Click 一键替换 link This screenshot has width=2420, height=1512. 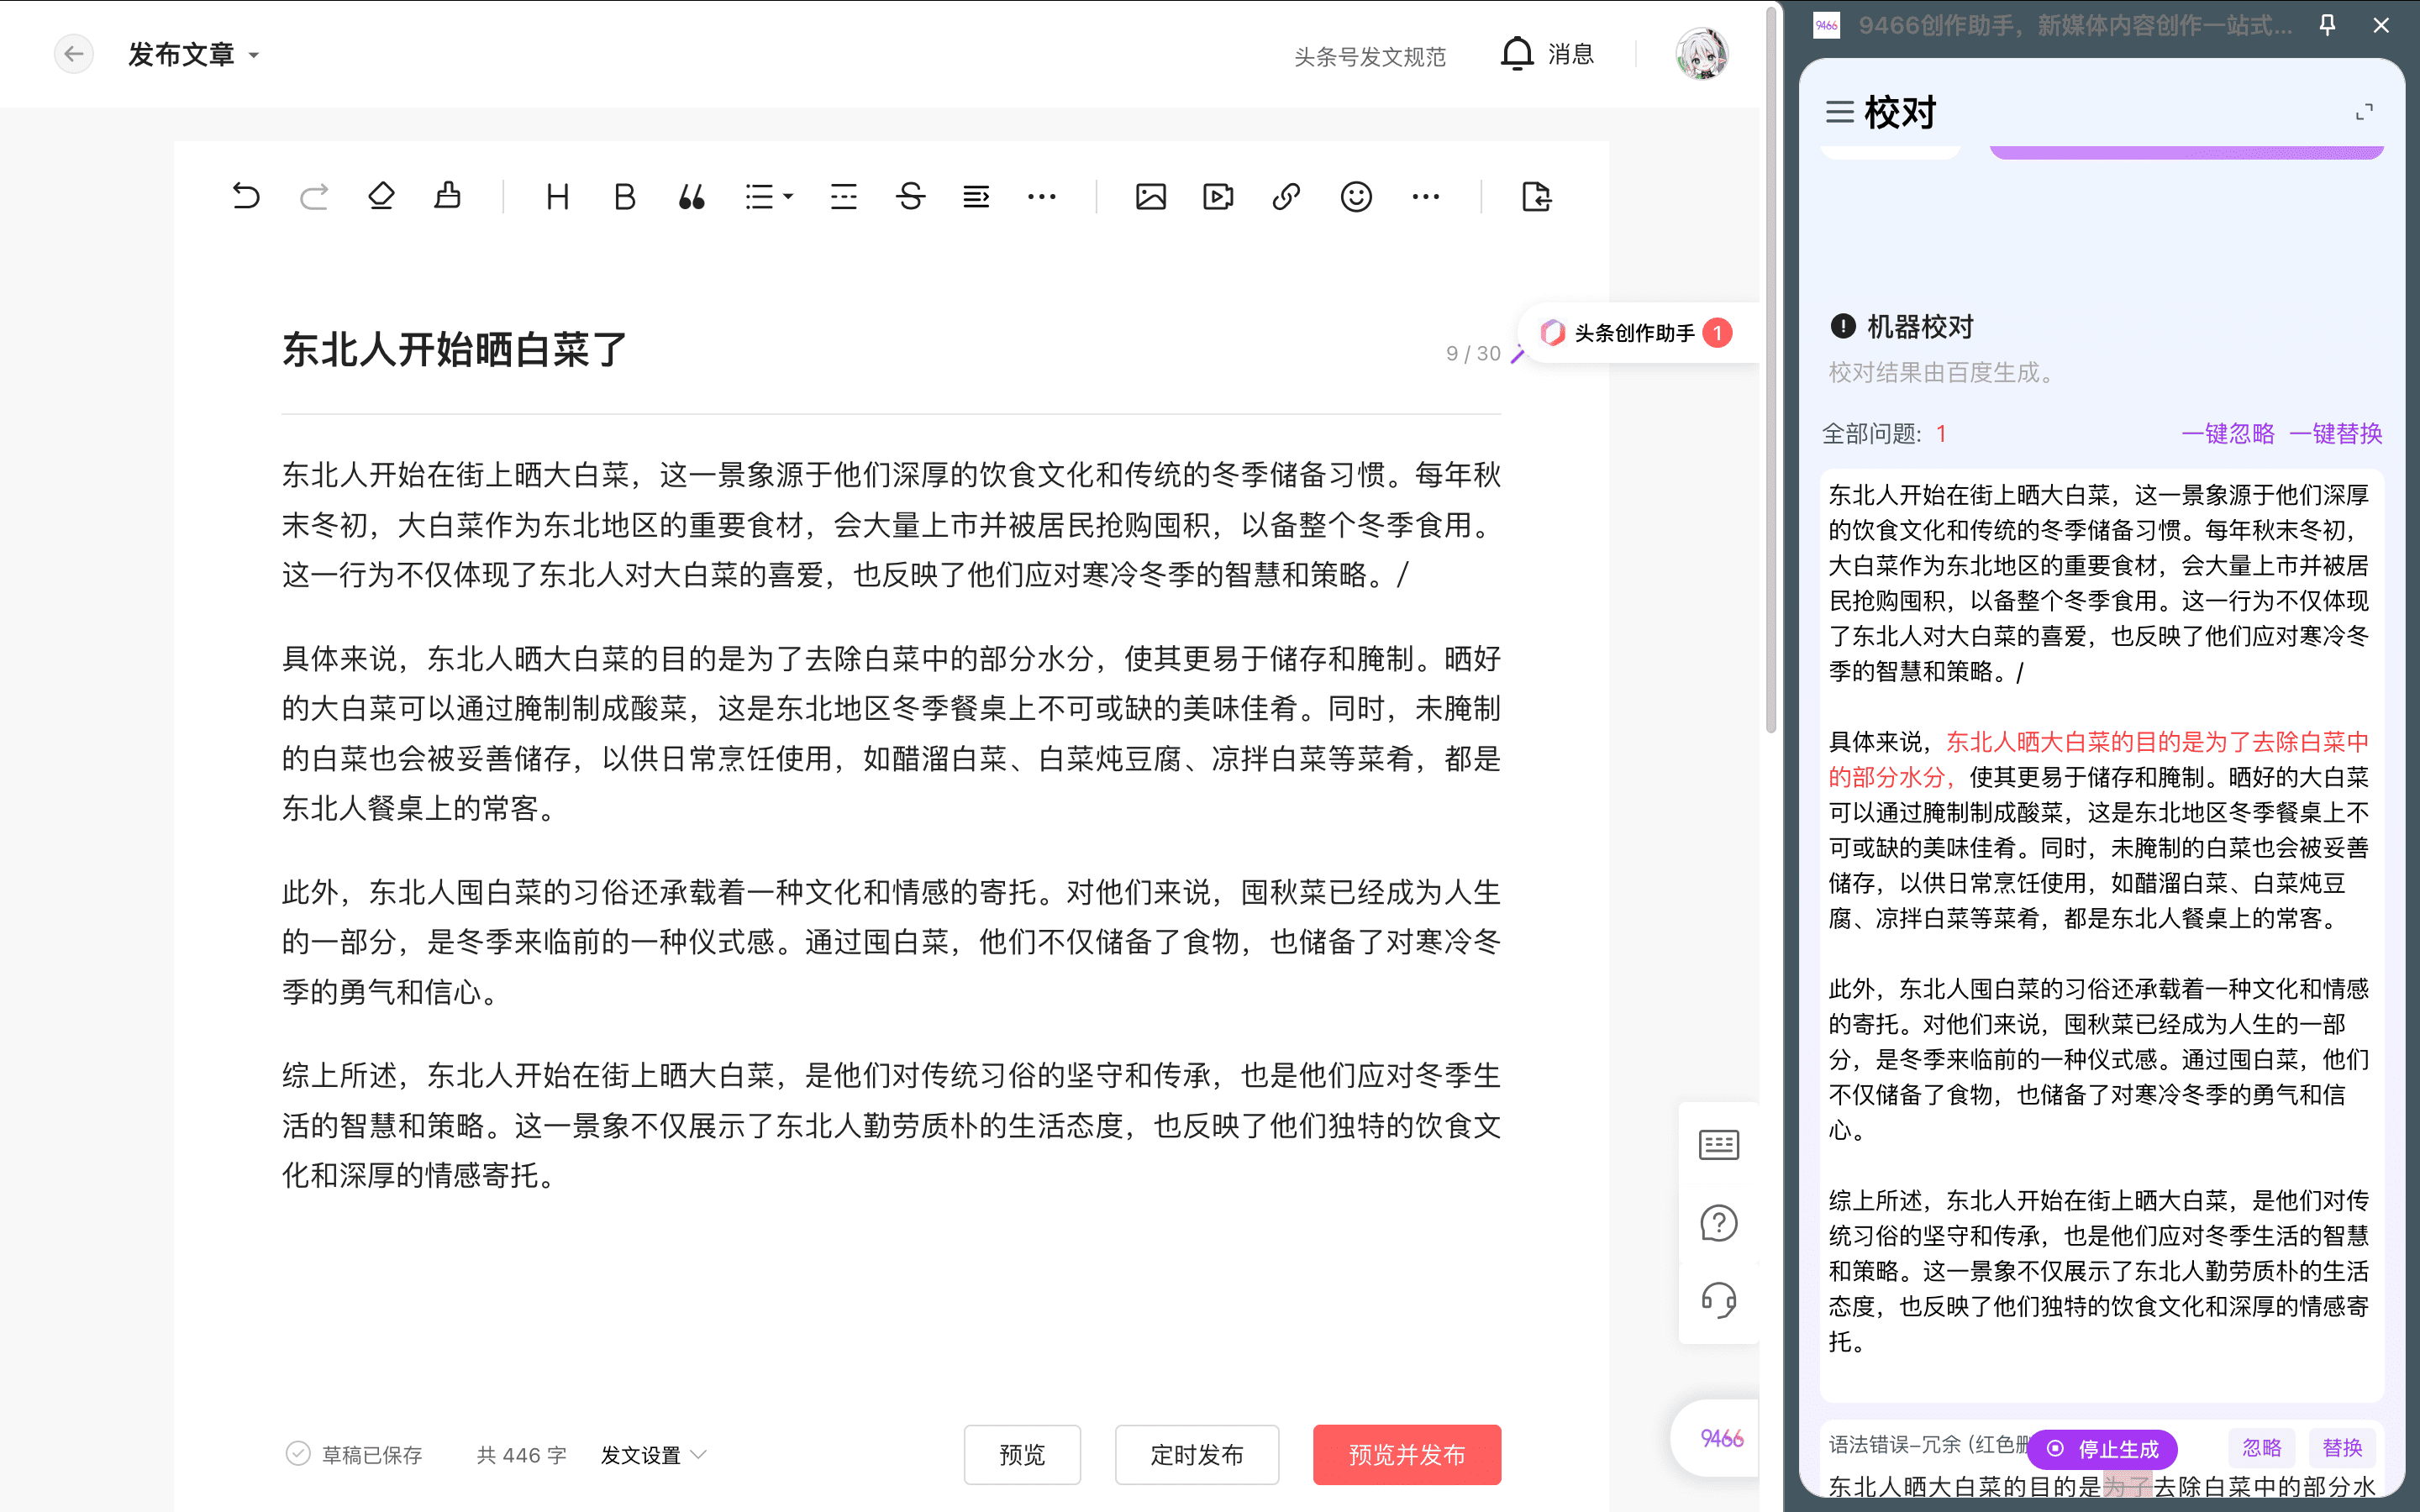(2335, 433)
